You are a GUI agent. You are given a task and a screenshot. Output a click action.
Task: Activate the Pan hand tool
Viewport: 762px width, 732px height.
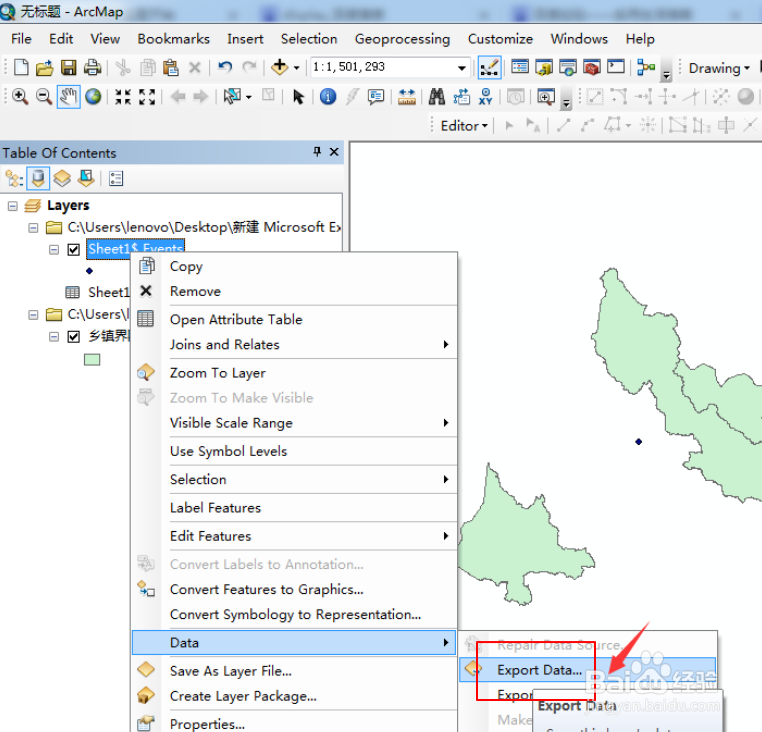click(x=69, y=96)
